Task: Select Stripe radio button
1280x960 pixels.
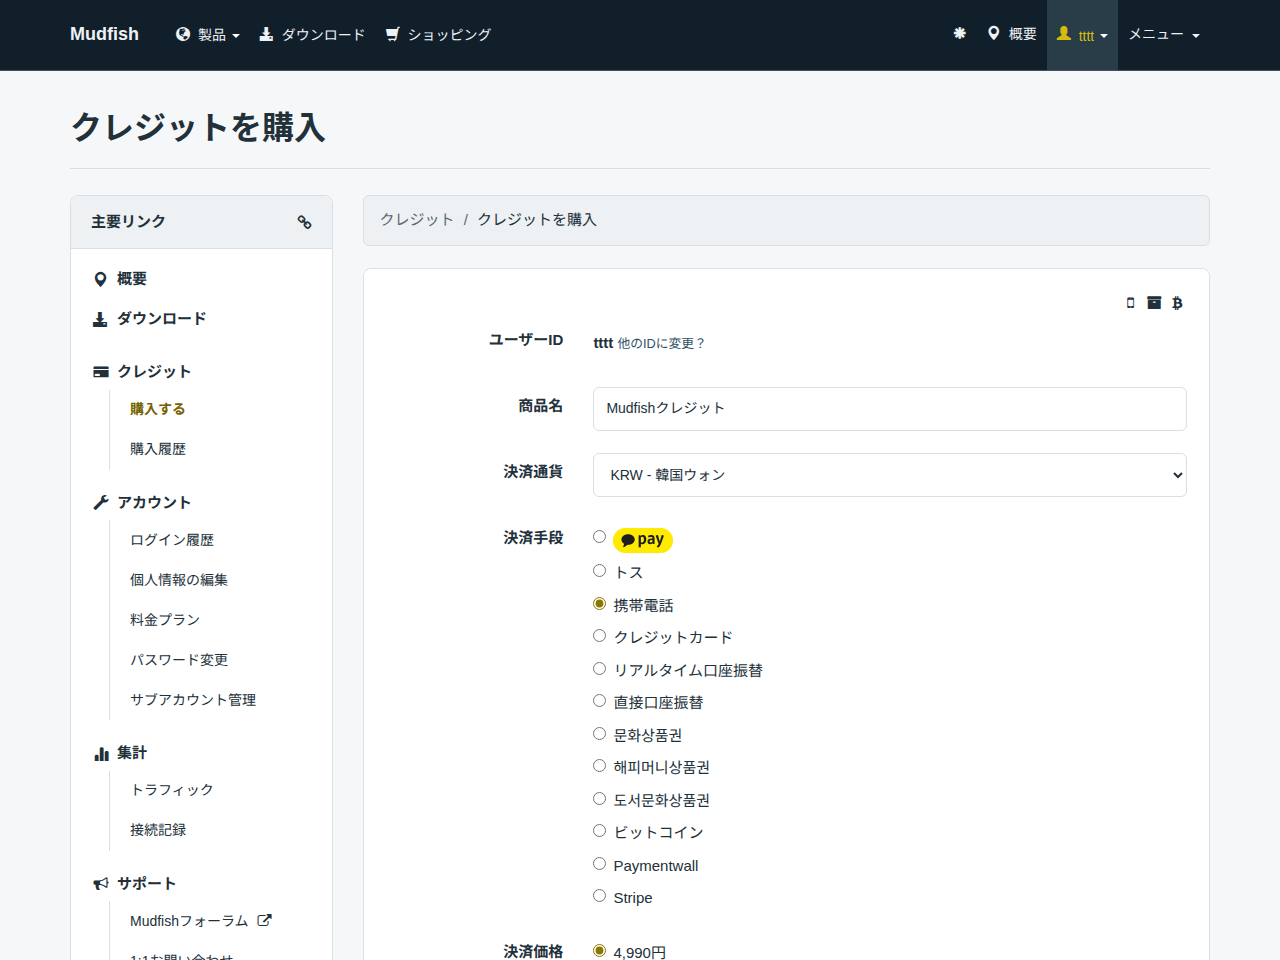Action: (x=600, y=896)
